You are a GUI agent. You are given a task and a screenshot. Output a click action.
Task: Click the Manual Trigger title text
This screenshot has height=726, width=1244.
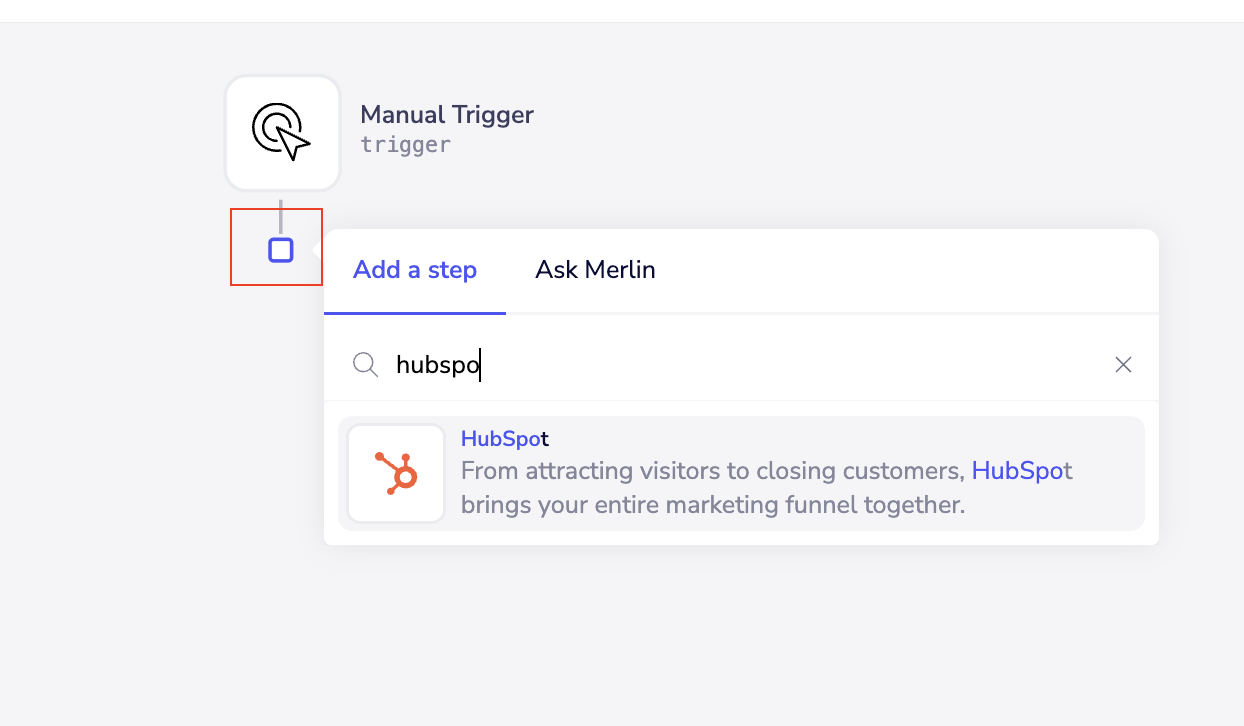click(447, 114)
